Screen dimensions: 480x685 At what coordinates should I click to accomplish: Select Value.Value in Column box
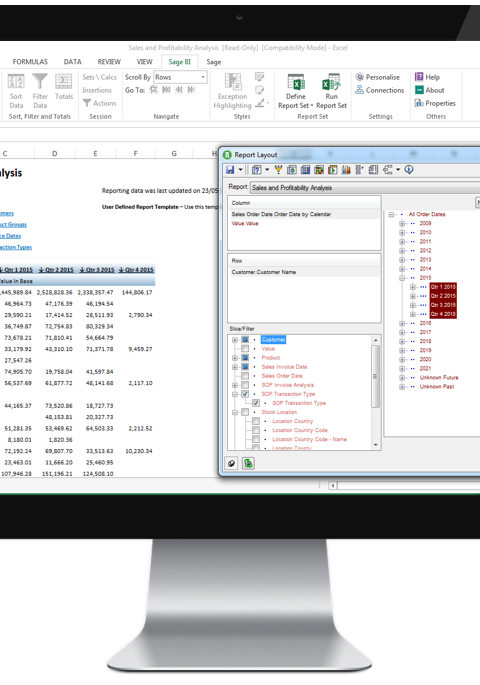pos(245,223)
